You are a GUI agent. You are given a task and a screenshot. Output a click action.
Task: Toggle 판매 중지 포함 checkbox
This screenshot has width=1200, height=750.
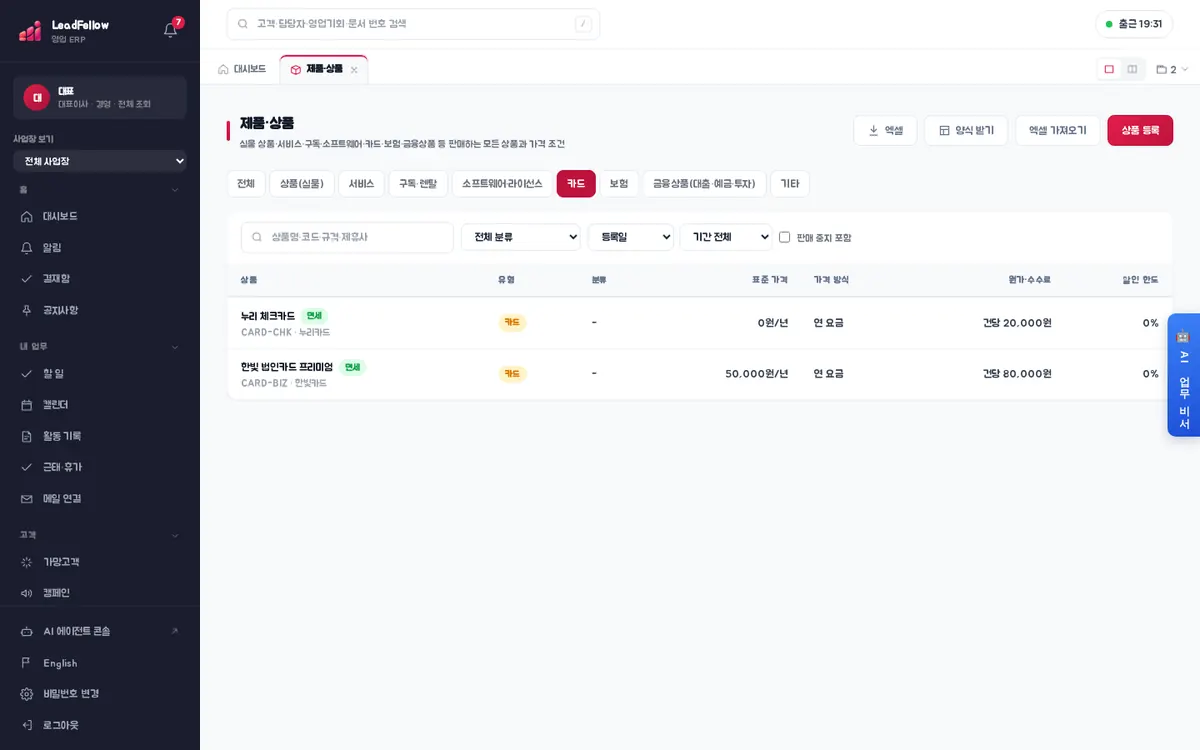click(785, 237)
